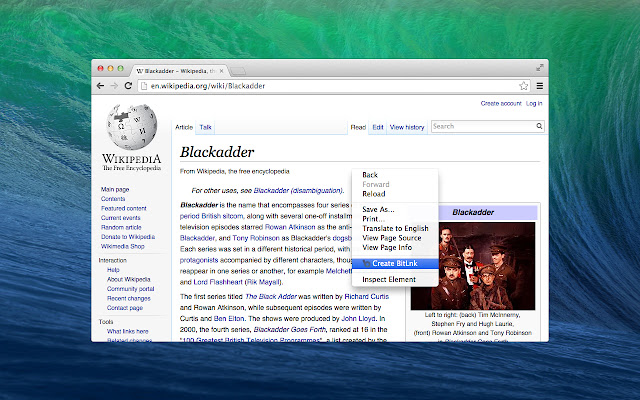Open the Recent changes link

pos(129,298)
